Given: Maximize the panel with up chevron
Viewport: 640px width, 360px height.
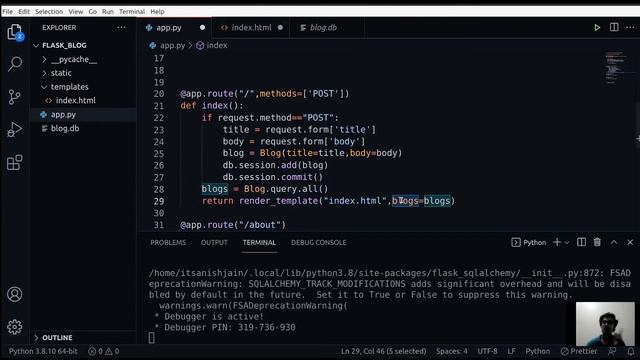Looking at the screenshot, I should (x=614, y=242).
